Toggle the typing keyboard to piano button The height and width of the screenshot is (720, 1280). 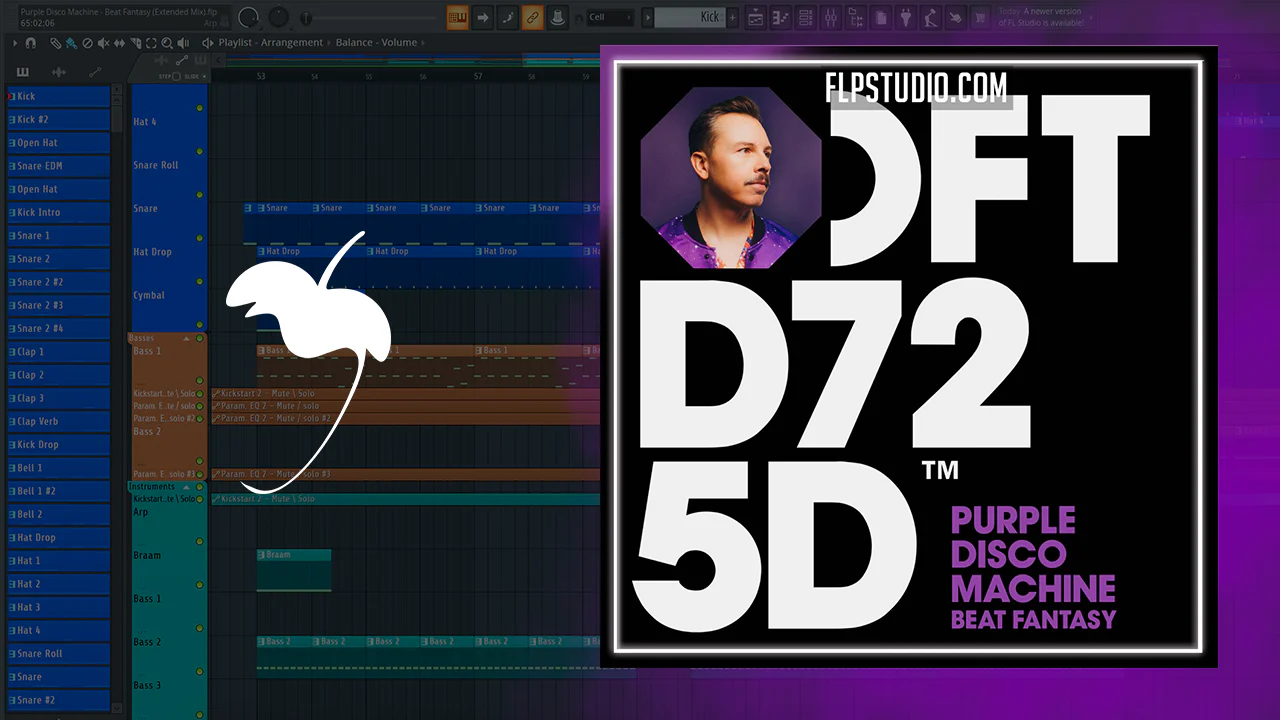[458, 17]
